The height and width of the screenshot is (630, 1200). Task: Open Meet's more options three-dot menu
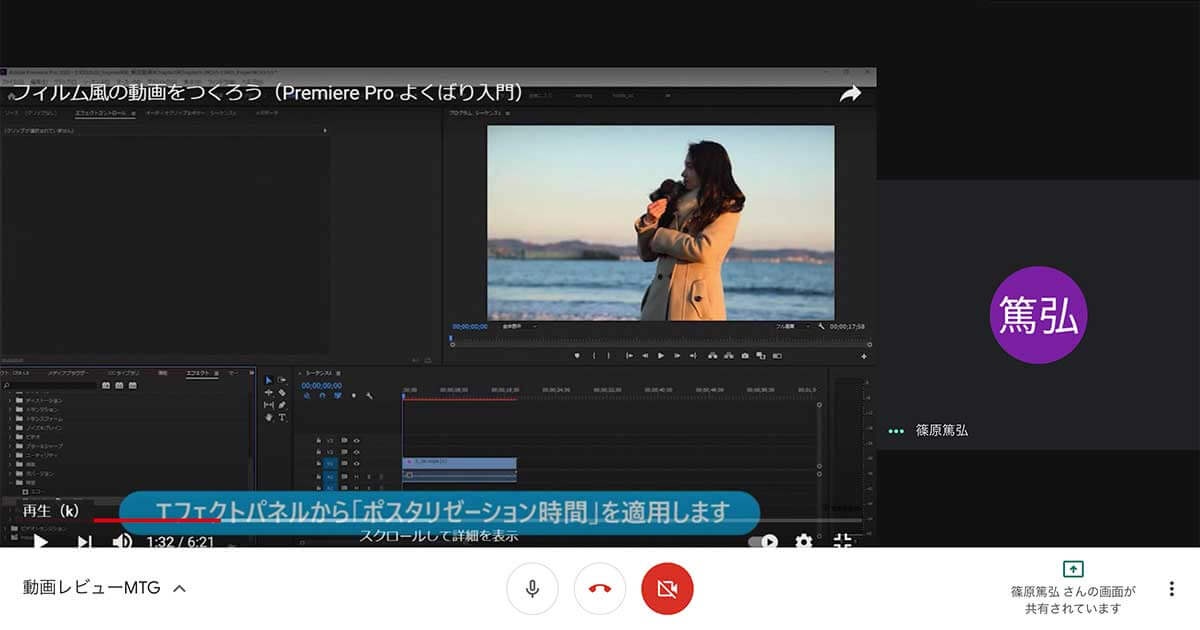coord(1171,589)
